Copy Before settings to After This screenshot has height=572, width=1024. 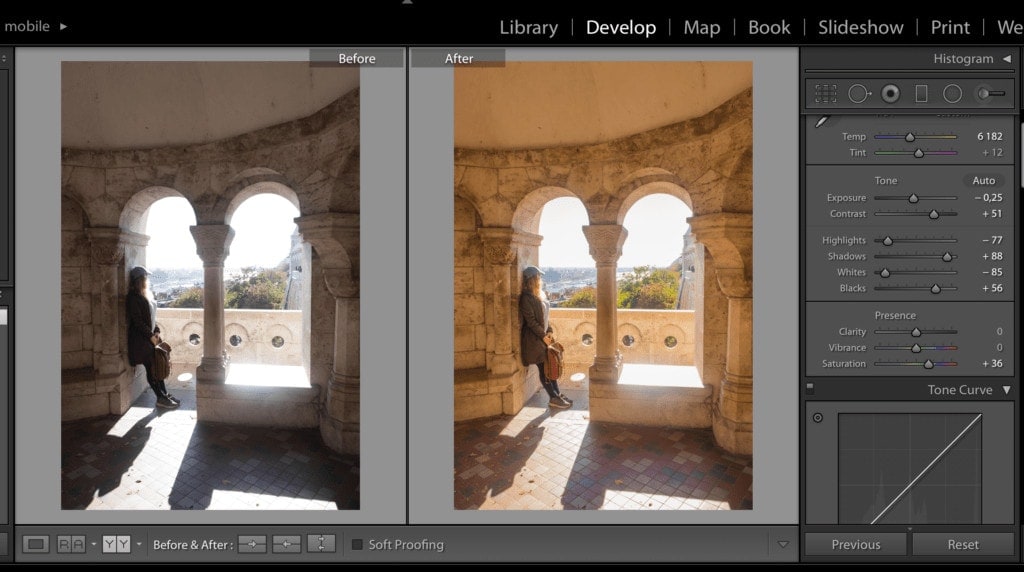coord(253,545)
